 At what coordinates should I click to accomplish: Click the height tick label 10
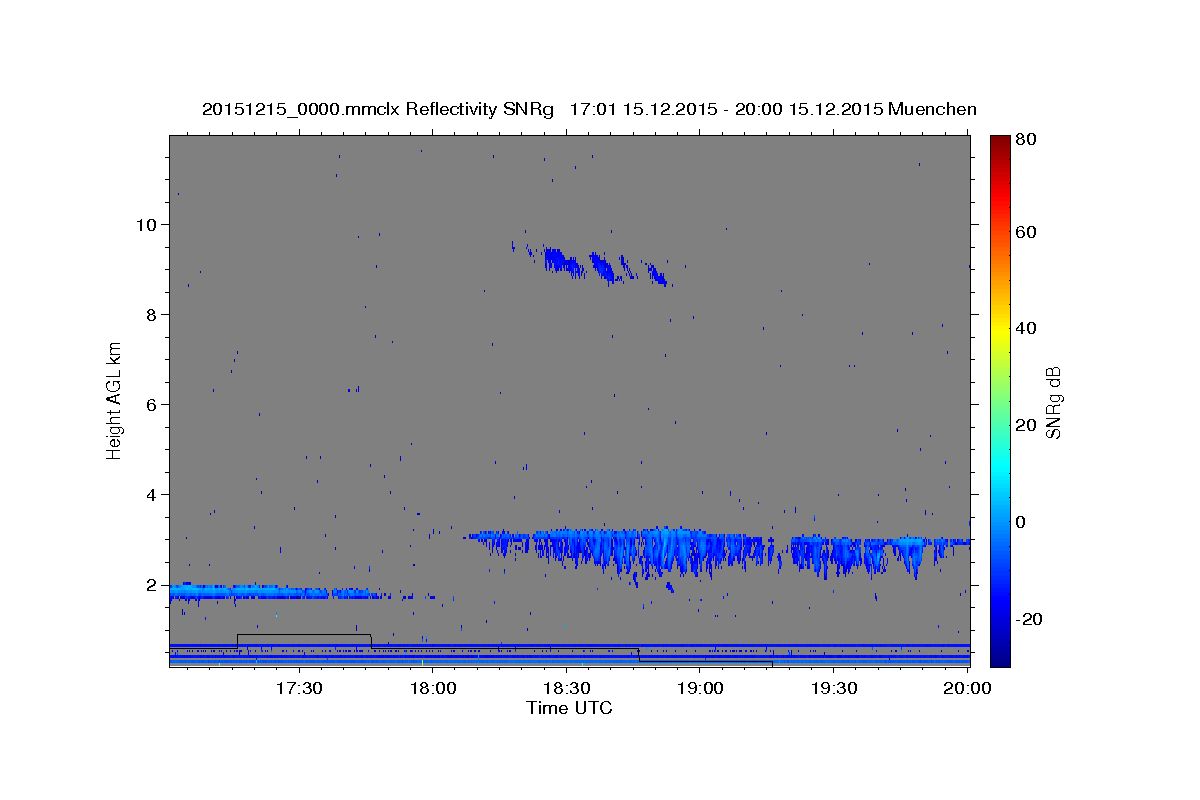pyautogui.click(x=148, y=224)
